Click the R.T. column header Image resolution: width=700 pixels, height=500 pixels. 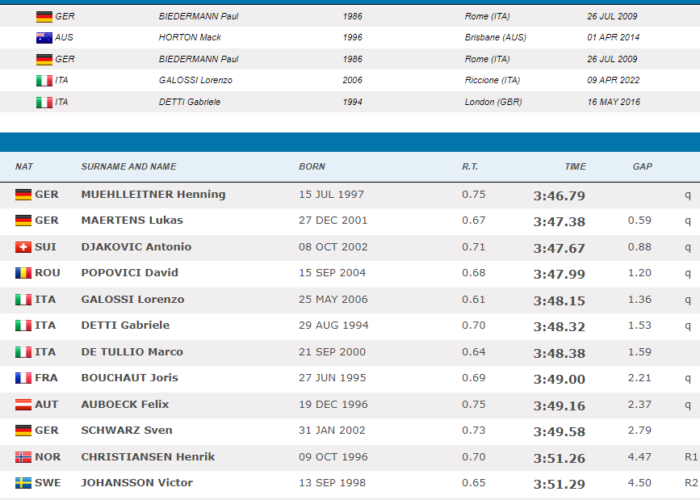[470, 166]
